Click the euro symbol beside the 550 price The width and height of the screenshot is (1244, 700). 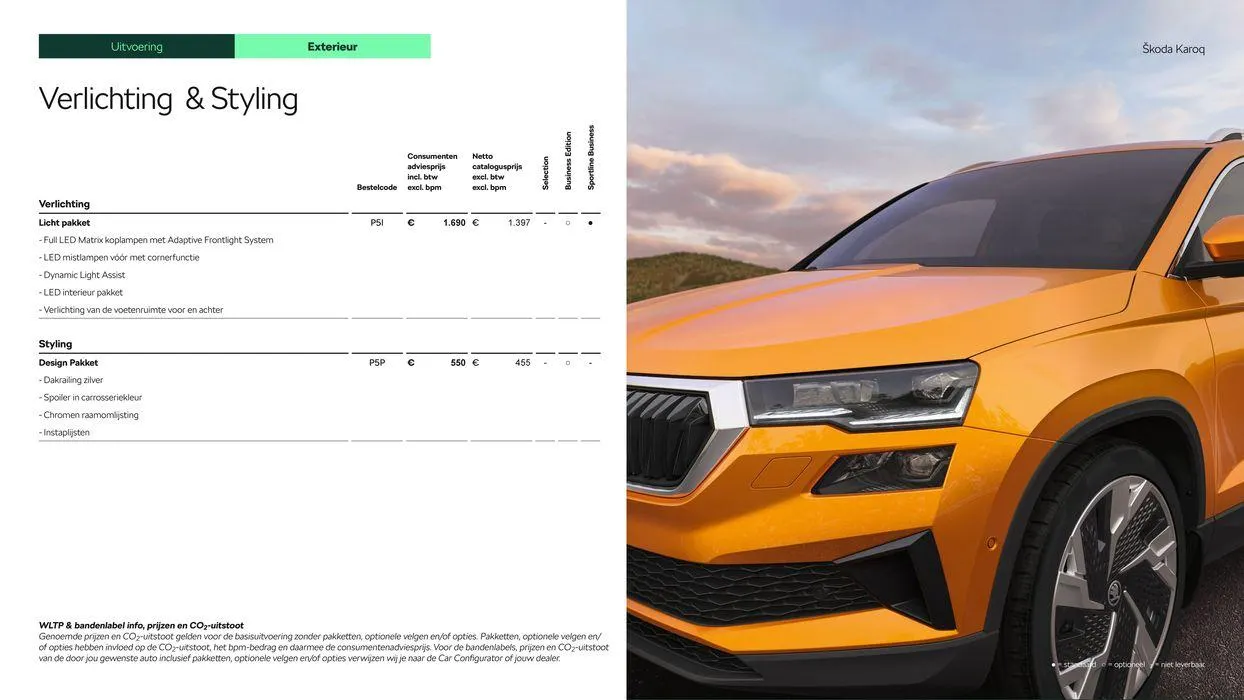(409, 360)
